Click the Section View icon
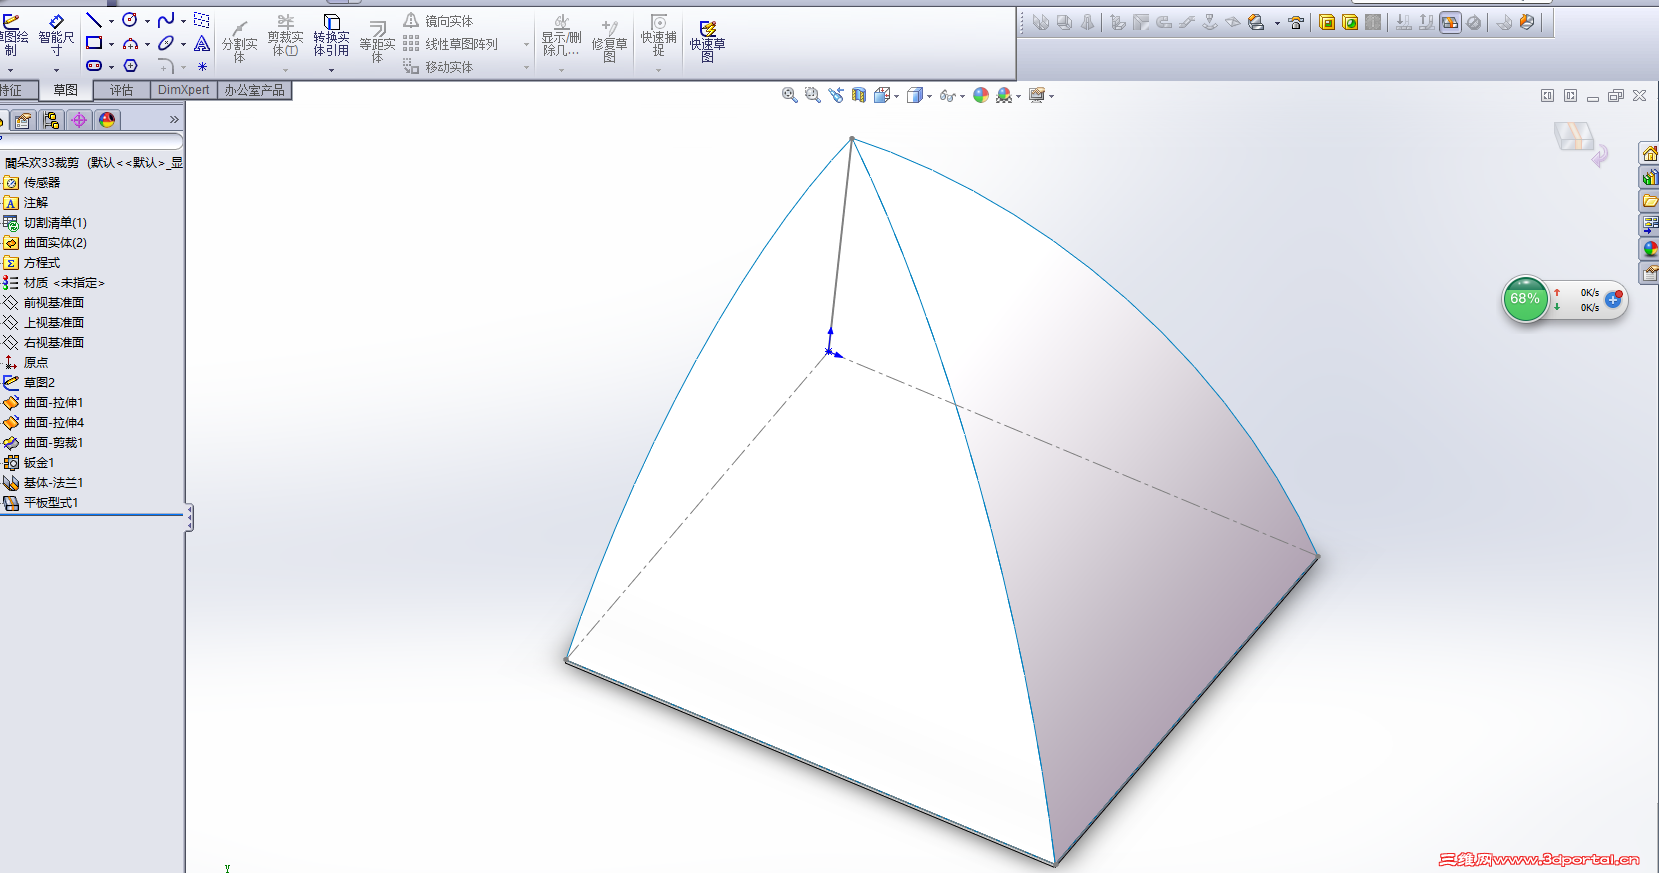The height and width of the screenshot is (873, 1659). [859, 95]
